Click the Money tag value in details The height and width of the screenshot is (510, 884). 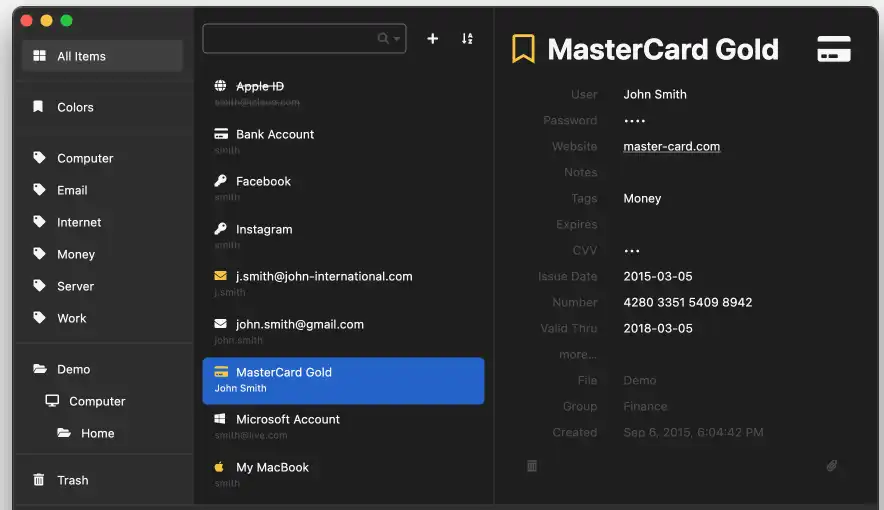[642, 198]
